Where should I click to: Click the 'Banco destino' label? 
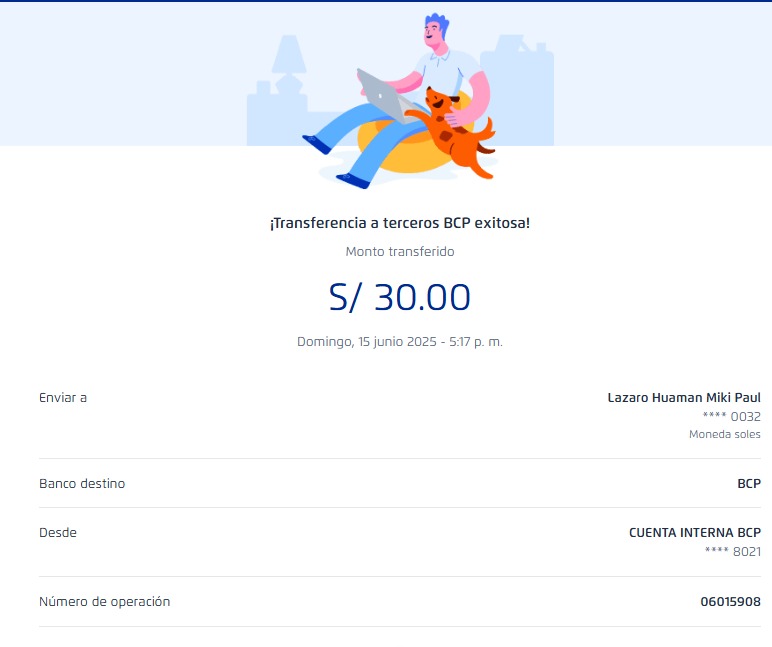click(x=82, y=484)
